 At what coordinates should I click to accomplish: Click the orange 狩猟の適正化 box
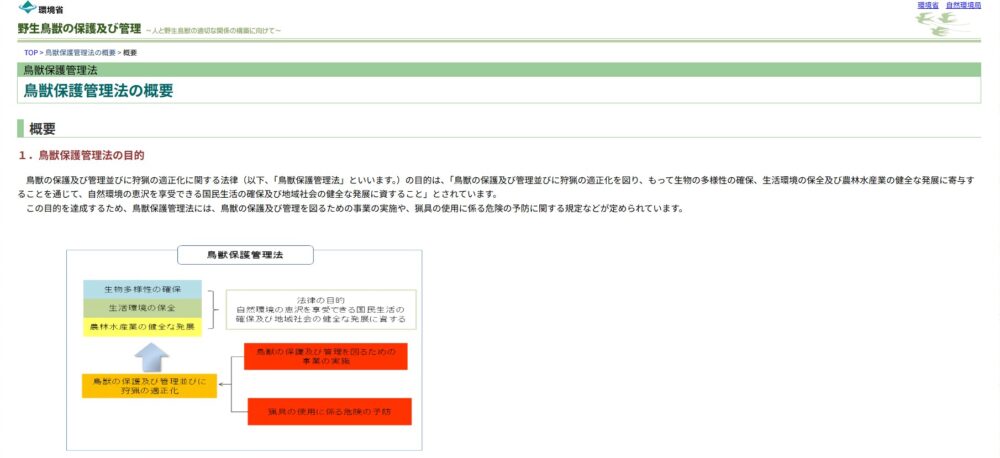pyautogui.click(x=149, y=385)
